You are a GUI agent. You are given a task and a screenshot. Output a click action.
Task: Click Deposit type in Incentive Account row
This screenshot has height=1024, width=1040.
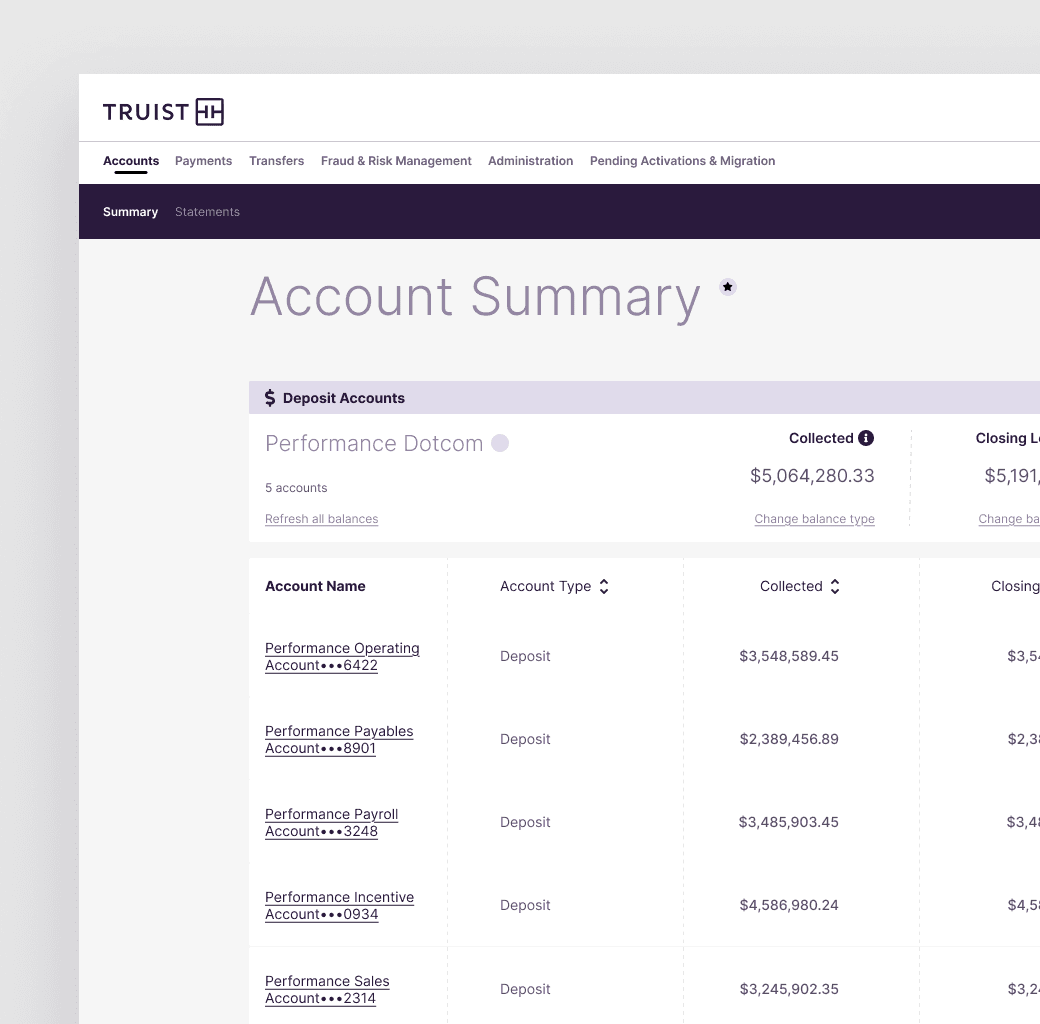pos(525,905)
